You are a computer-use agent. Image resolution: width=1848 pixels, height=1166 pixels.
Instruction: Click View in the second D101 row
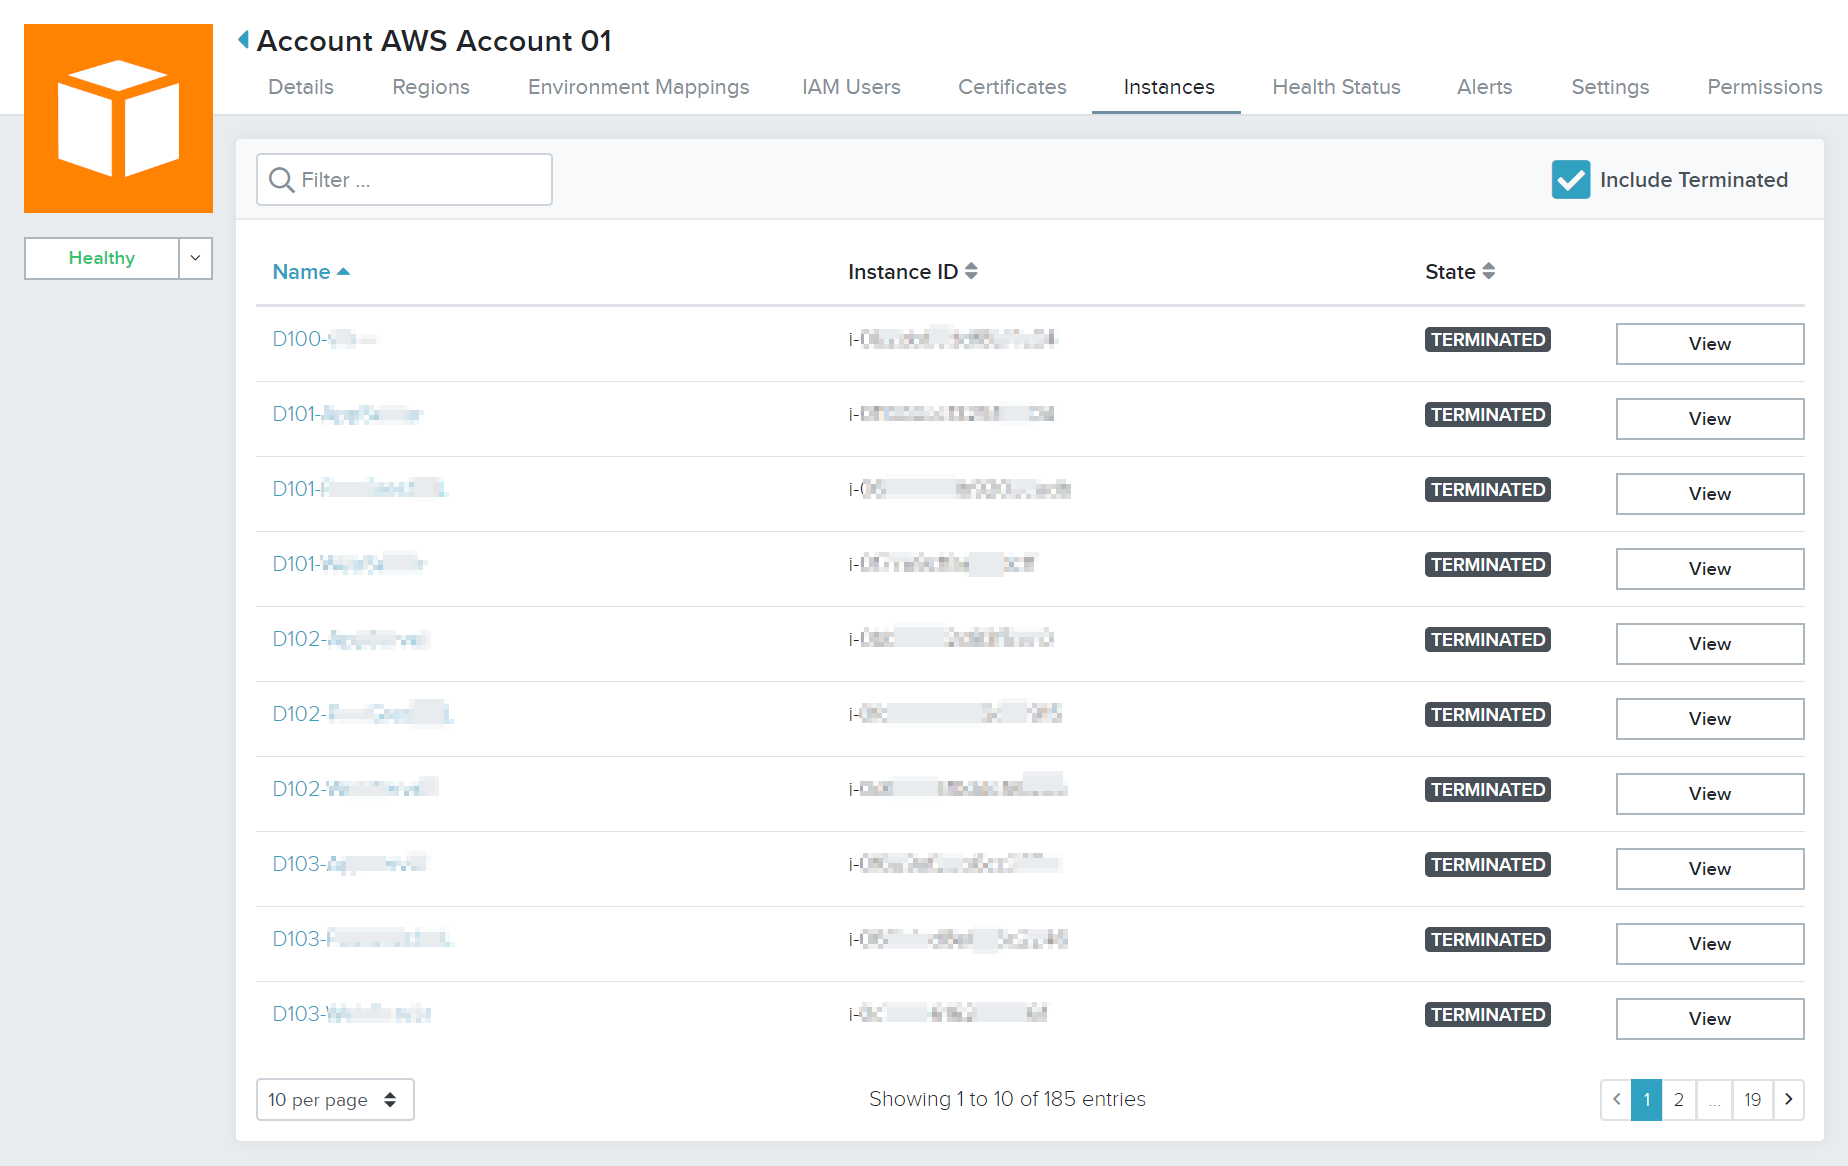[x=1710, y=494]
